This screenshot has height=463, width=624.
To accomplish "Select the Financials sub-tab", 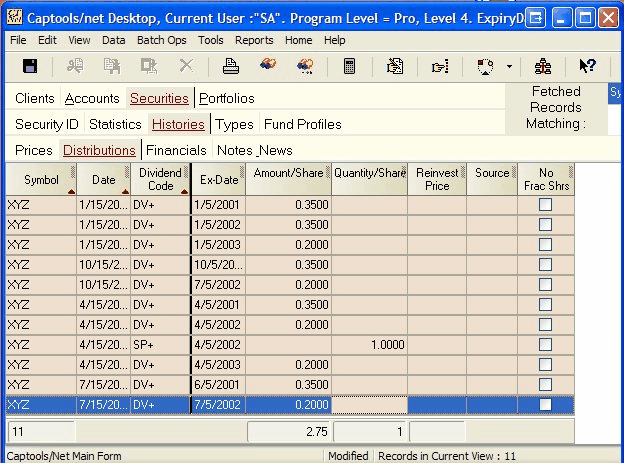I will (x=177, y=150).
